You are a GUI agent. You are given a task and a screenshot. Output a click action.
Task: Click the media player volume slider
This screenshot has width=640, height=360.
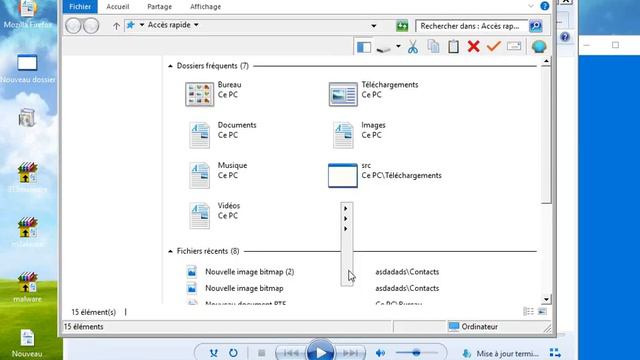(x=416, y=353)
